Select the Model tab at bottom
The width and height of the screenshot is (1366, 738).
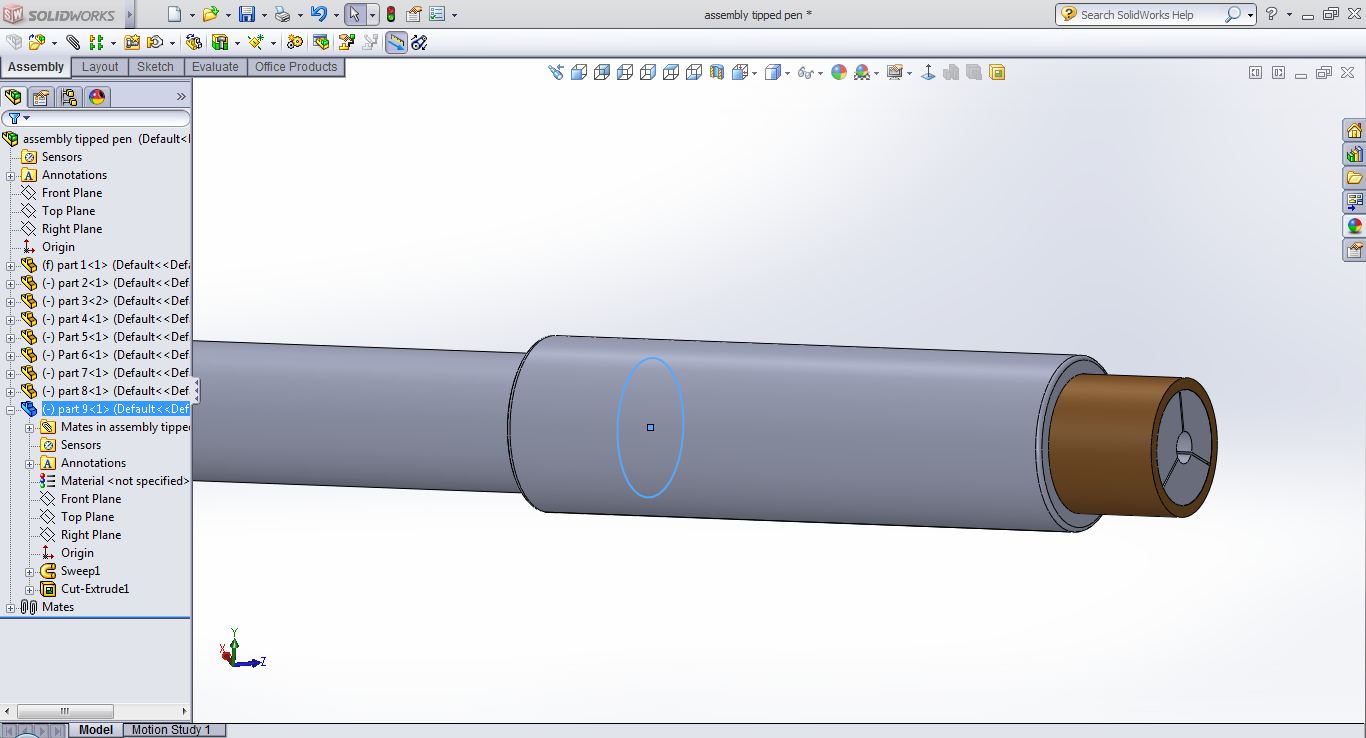coord(96,730)
